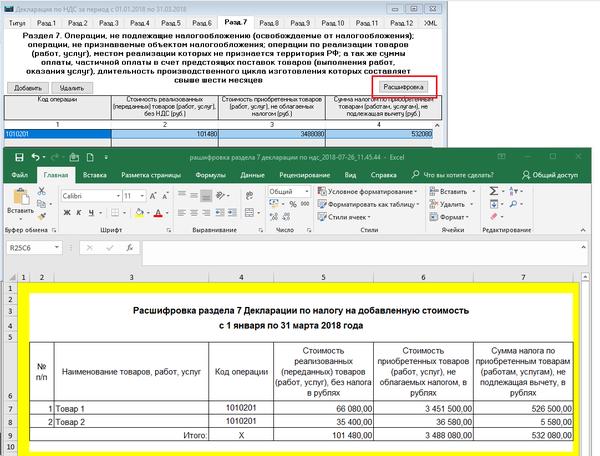The height and width of the screenshot is (456, 600).
Task: Click the increase indent icon
Action: pos(232,213)
